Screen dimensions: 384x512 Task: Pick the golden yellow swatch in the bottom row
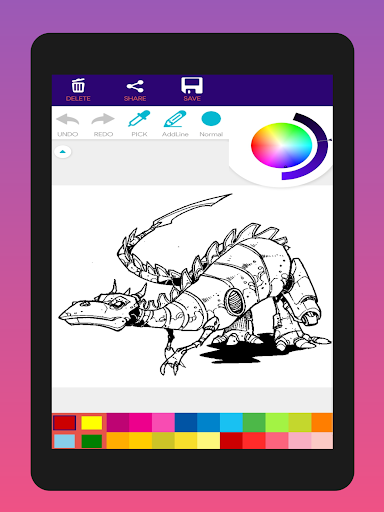pyautogui.click(x=141, y=440)
